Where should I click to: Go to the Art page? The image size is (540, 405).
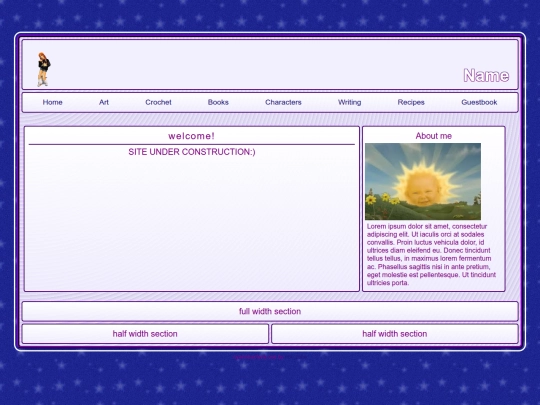pos(104,102)
